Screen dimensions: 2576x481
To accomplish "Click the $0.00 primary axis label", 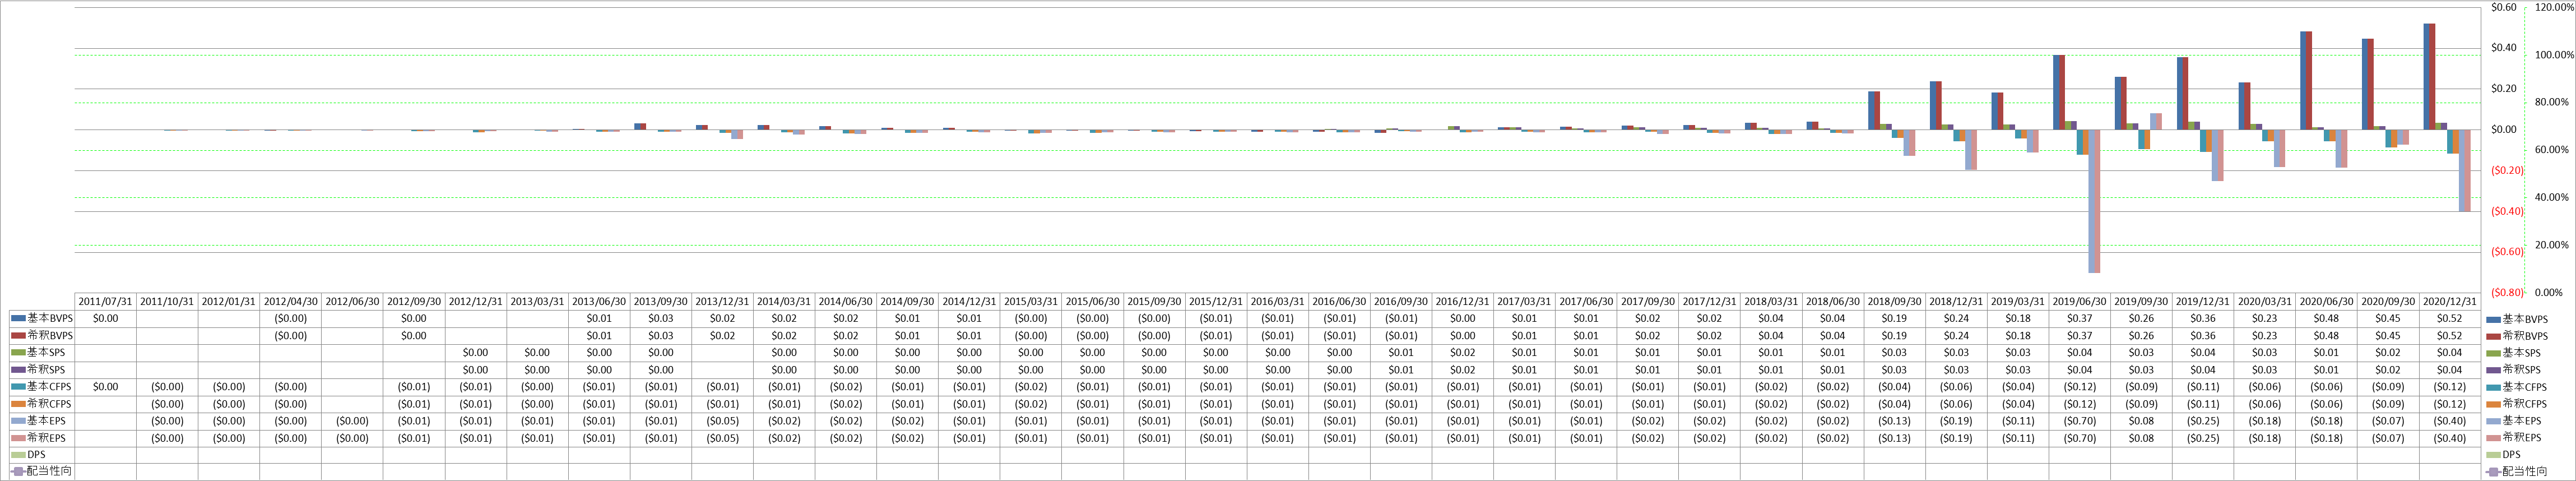I will pyautogui.click(x=2504, y=129).
